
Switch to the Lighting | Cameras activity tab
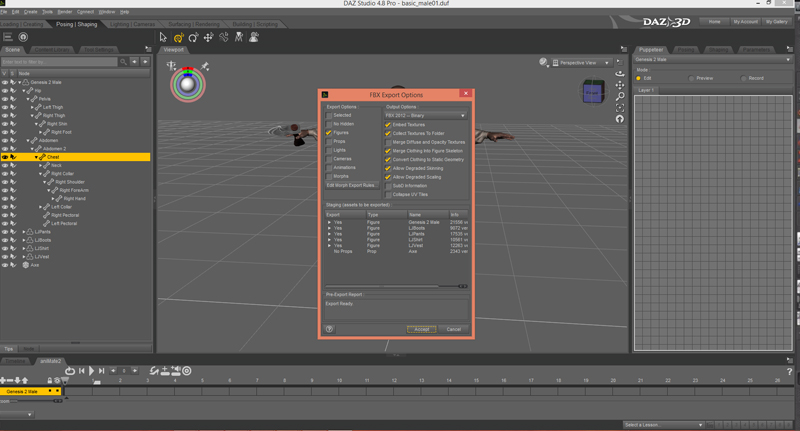132,24
